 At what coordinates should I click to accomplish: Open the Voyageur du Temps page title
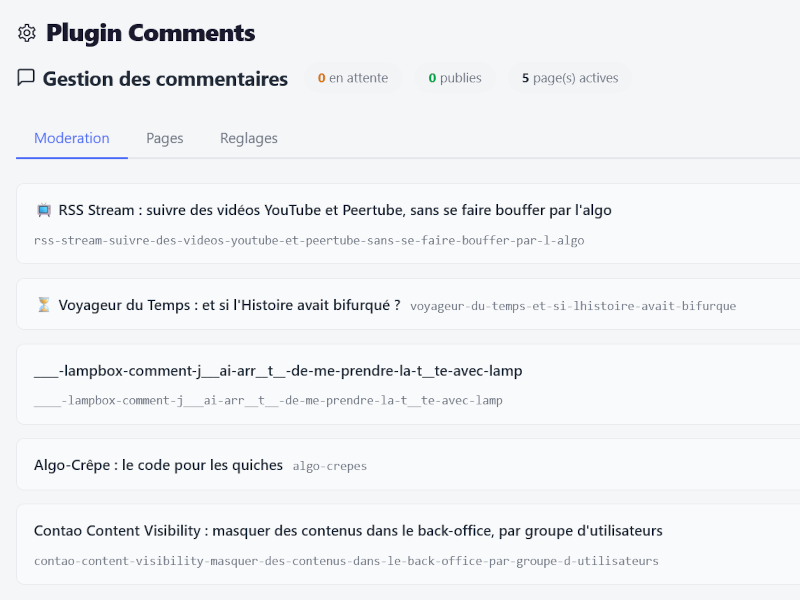(229, 305)
